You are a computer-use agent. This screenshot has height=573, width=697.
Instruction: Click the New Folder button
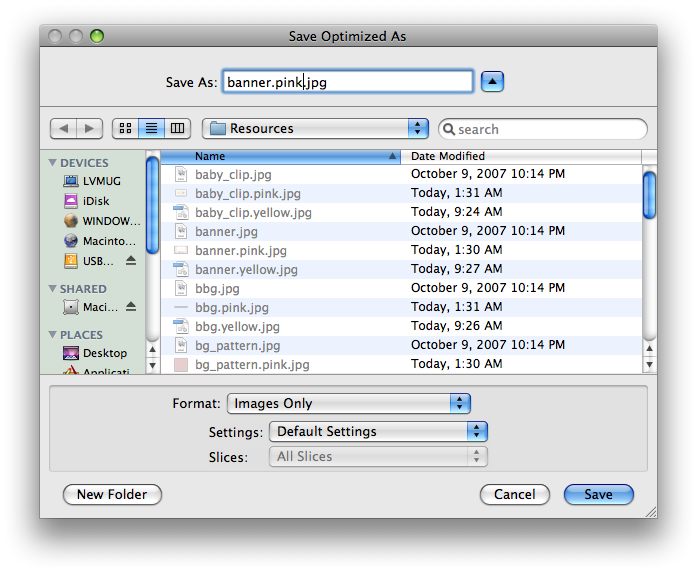point(112,494)
